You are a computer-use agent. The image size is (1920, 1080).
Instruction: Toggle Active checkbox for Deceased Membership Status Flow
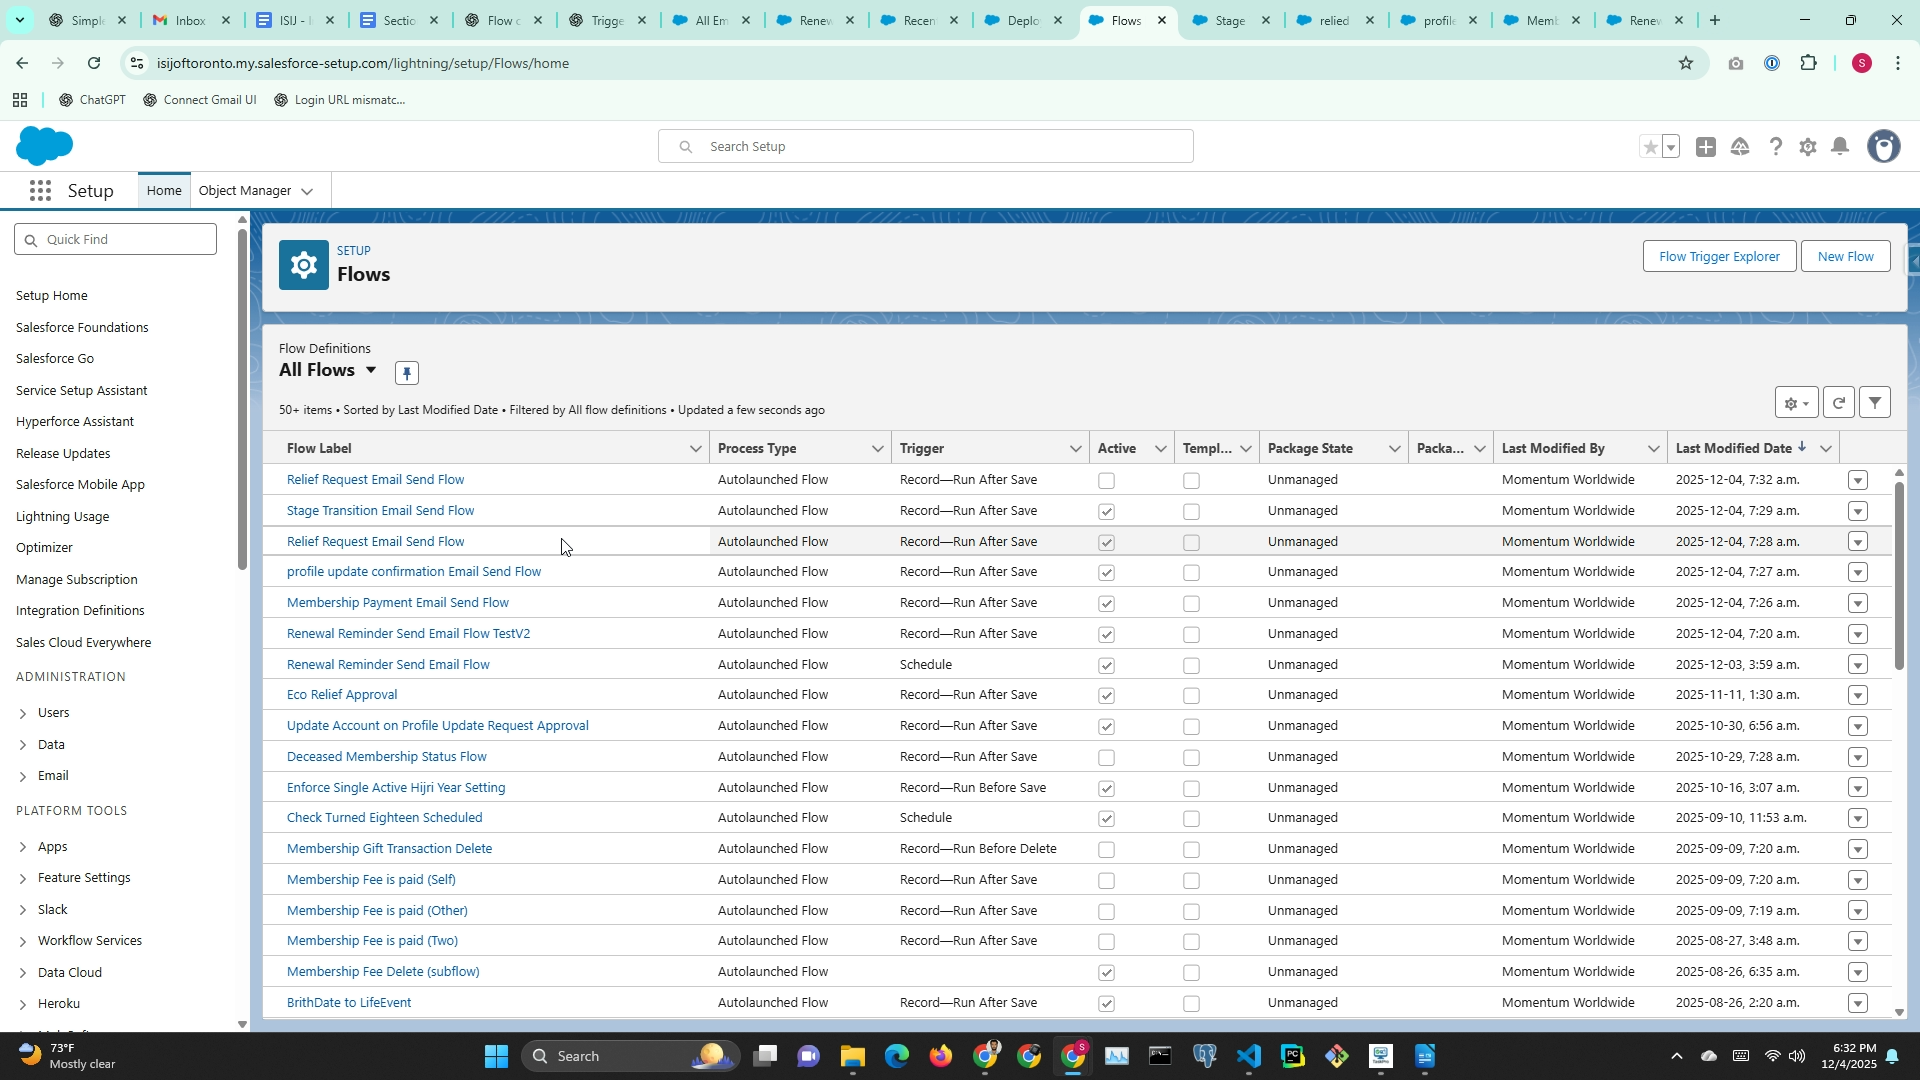pyautogui.click(x=1106, y=758)
